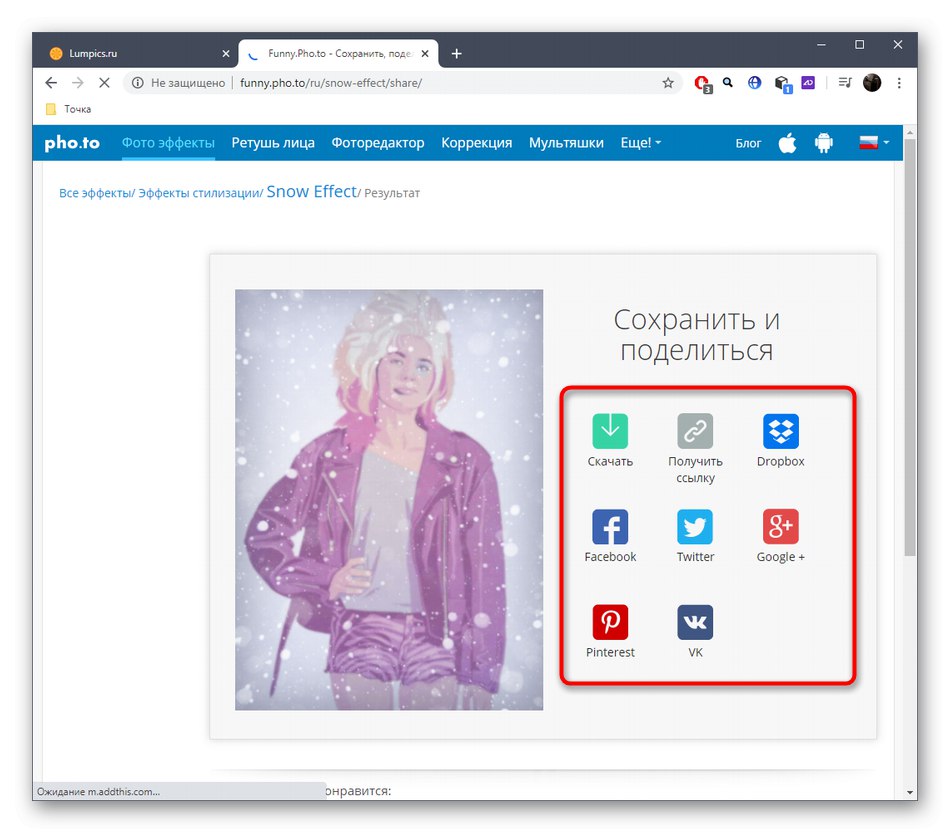
Task: Click the scrollbar down arrow
Action: coord(909,792)
